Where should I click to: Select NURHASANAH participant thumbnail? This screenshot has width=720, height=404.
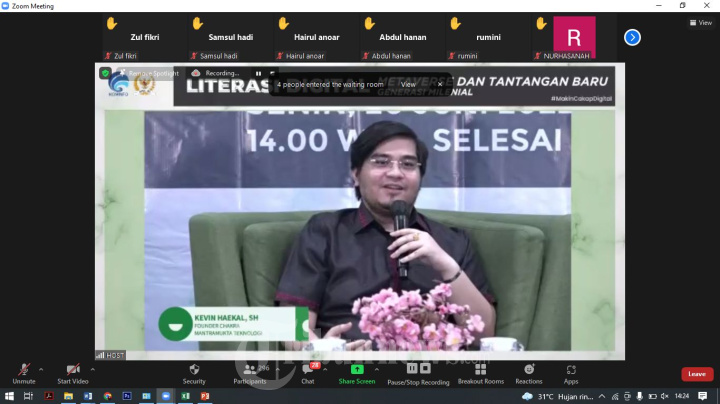point(574,38)
